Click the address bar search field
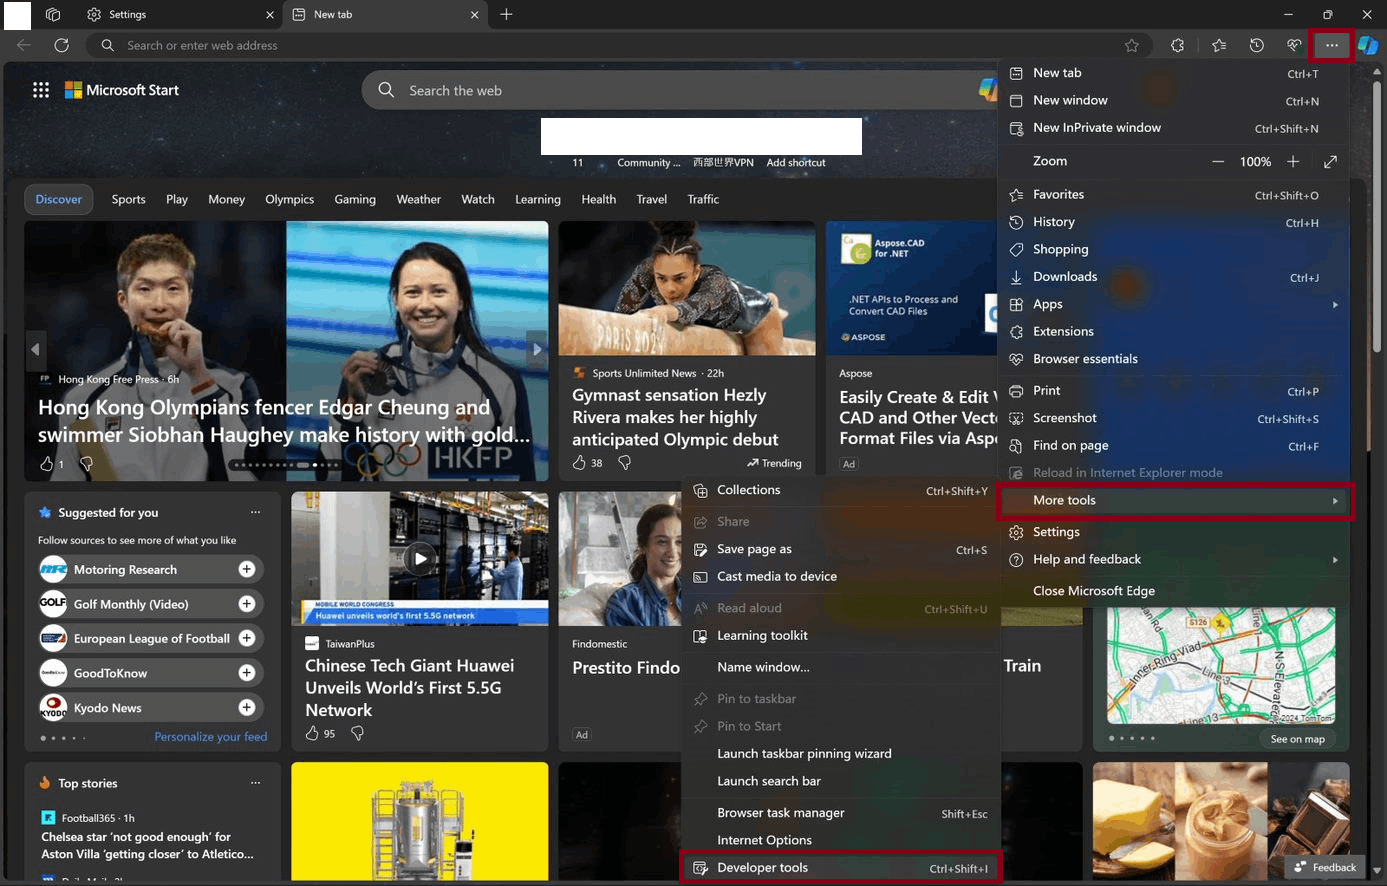Image resolution: width=1387 pixels, height=886 pixels. tap(400, 45)
